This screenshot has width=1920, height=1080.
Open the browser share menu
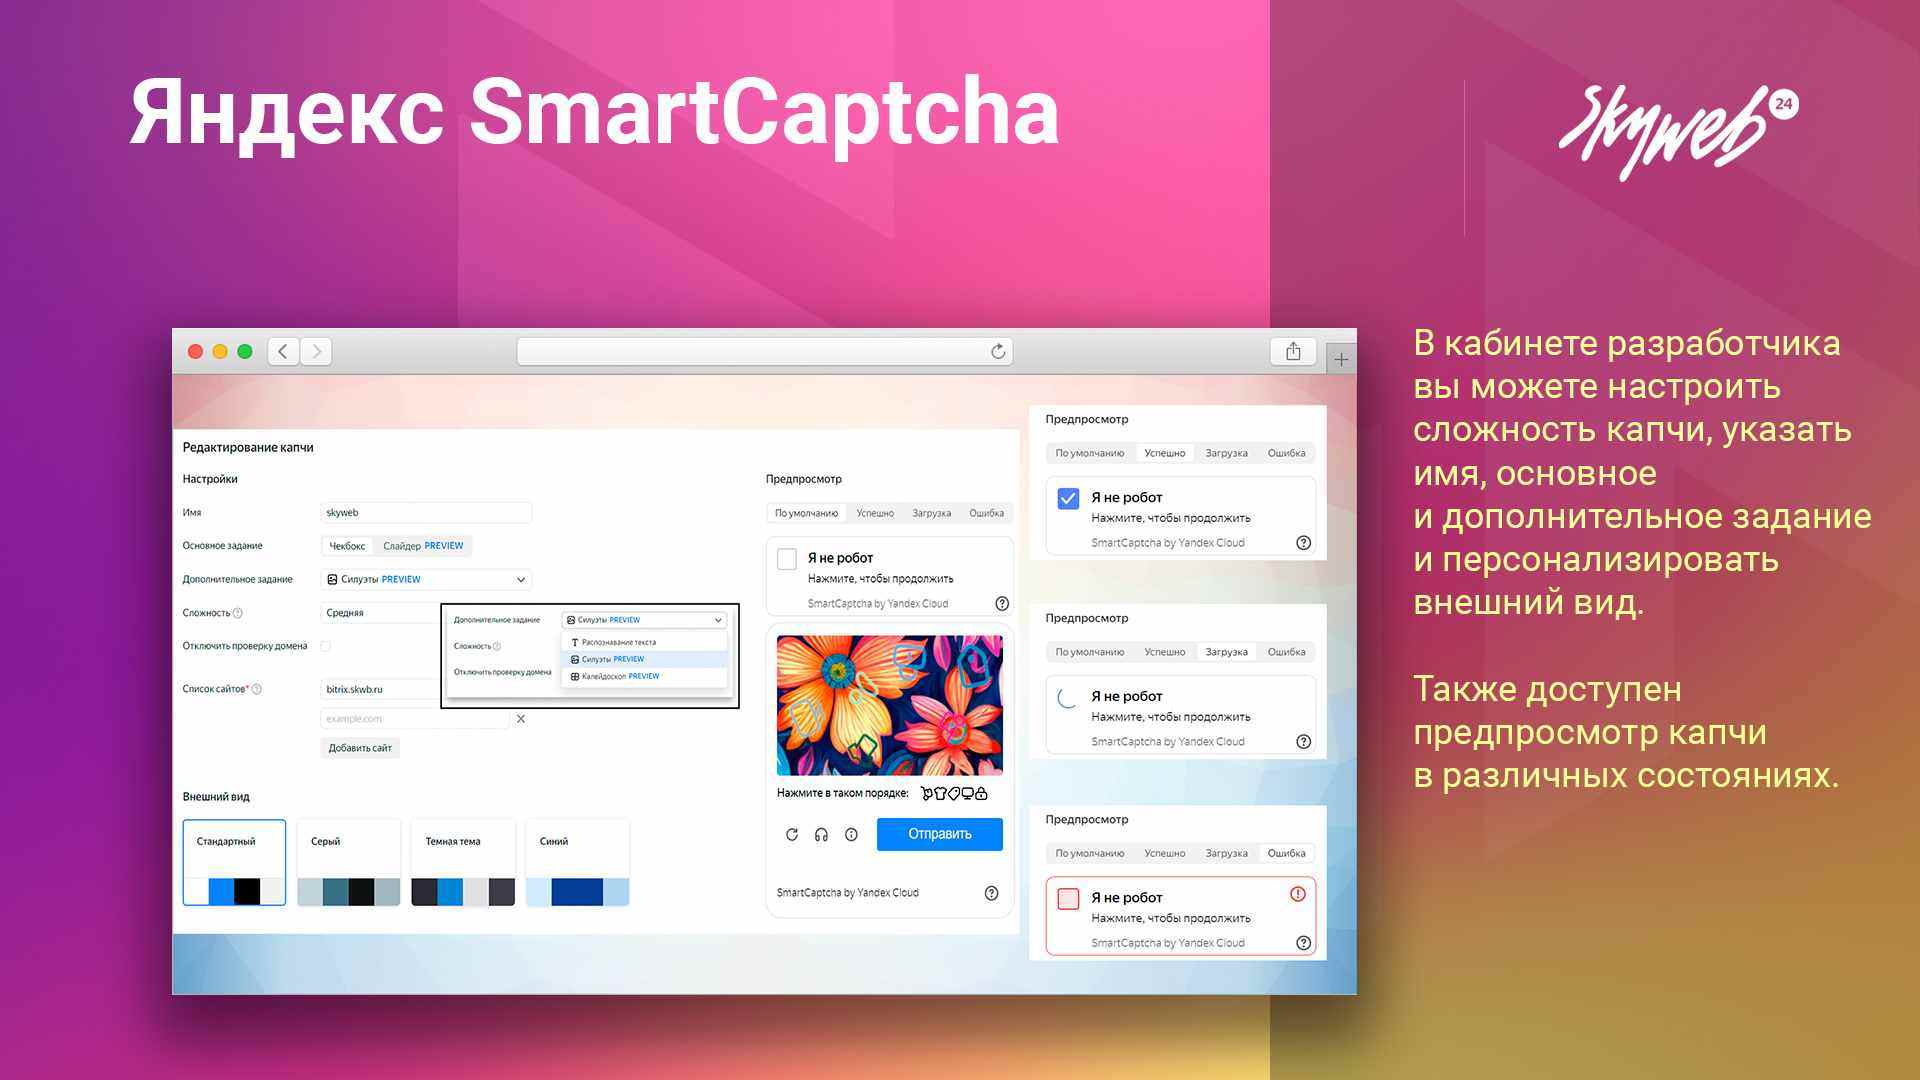(x=1293, y=351)
